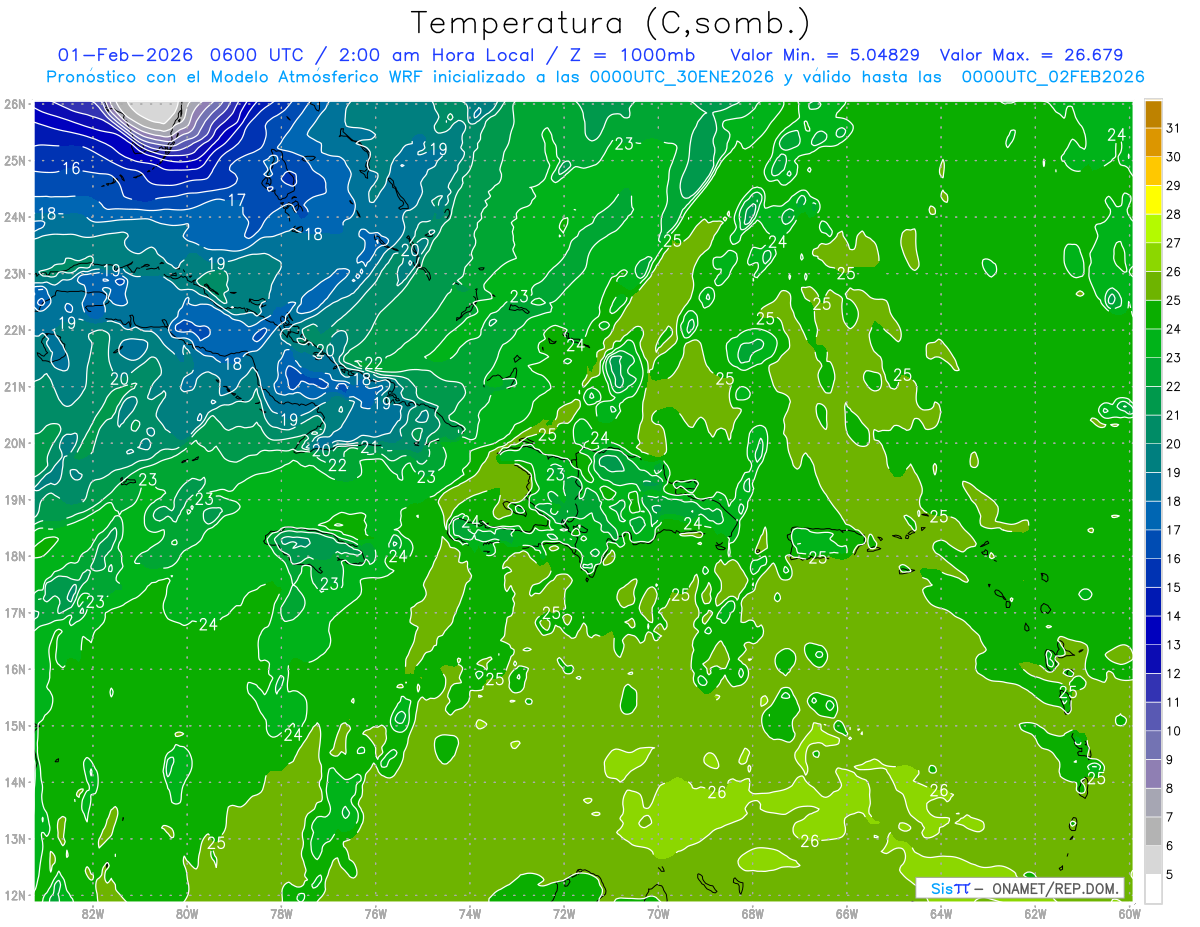
Task: Click the longitude label '82W'
Action: click(x=93, y=913)
